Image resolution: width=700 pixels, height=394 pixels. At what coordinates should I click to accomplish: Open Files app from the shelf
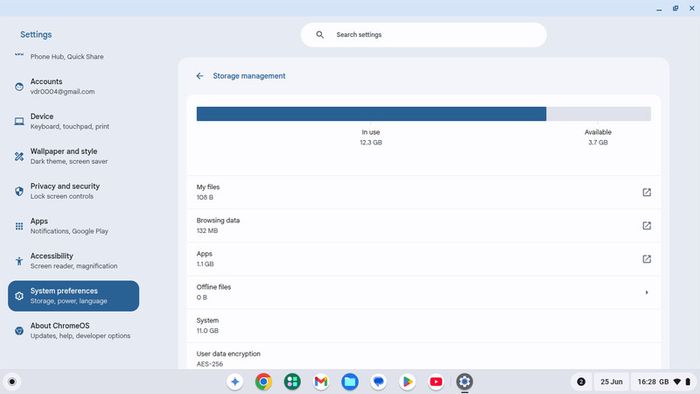(x=350, y=382)
